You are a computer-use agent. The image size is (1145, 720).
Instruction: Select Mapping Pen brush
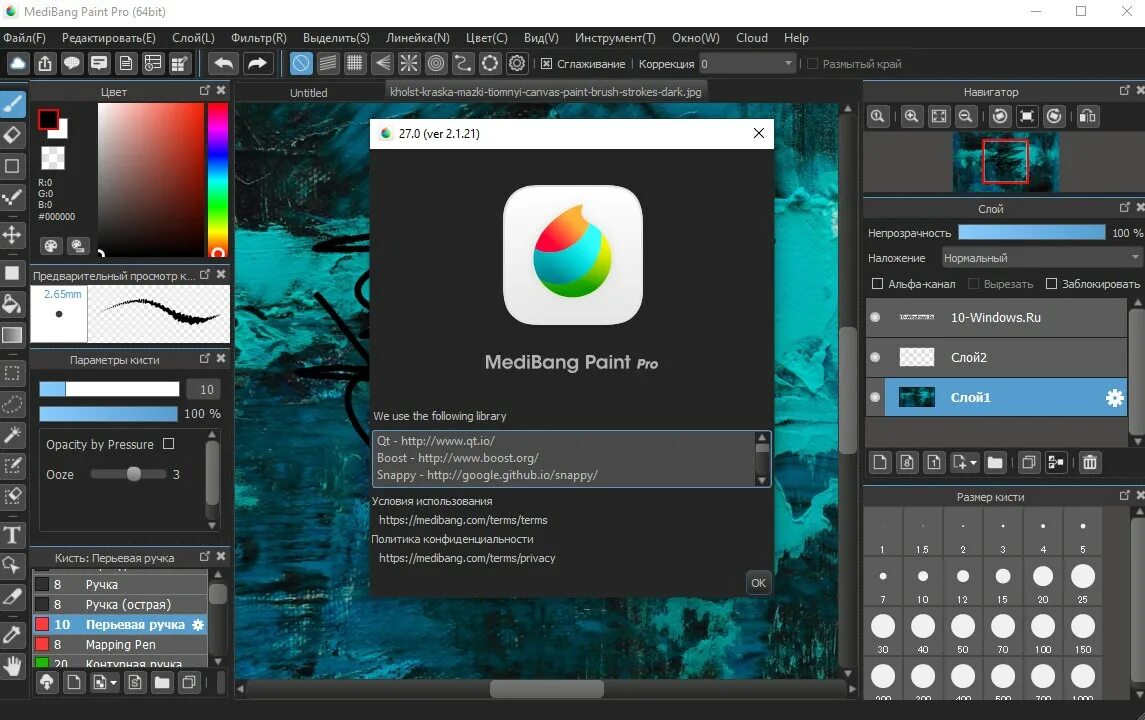[x=120, y=645]
